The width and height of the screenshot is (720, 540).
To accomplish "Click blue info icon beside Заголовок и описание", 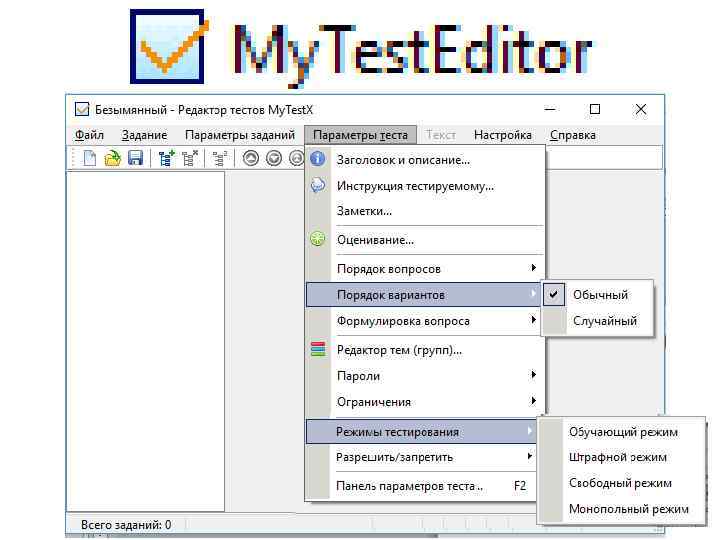I will [x=318, y=159].
